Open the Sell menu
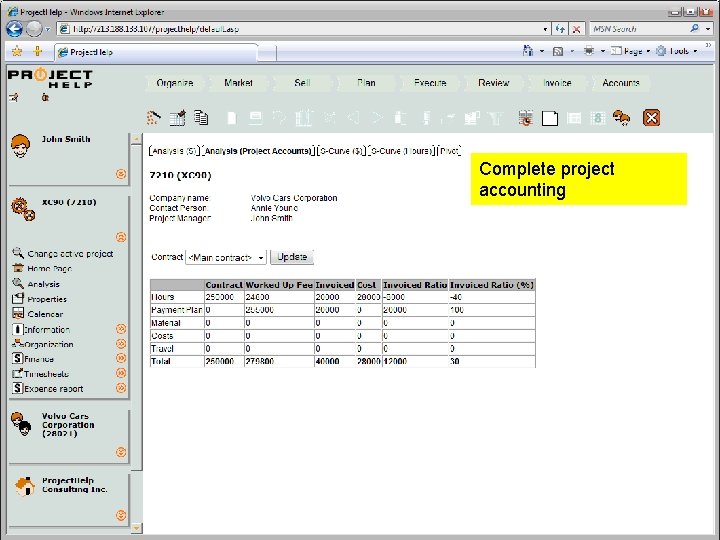Image resolution: width=720 pixels, height=540 pixels. 302,83
